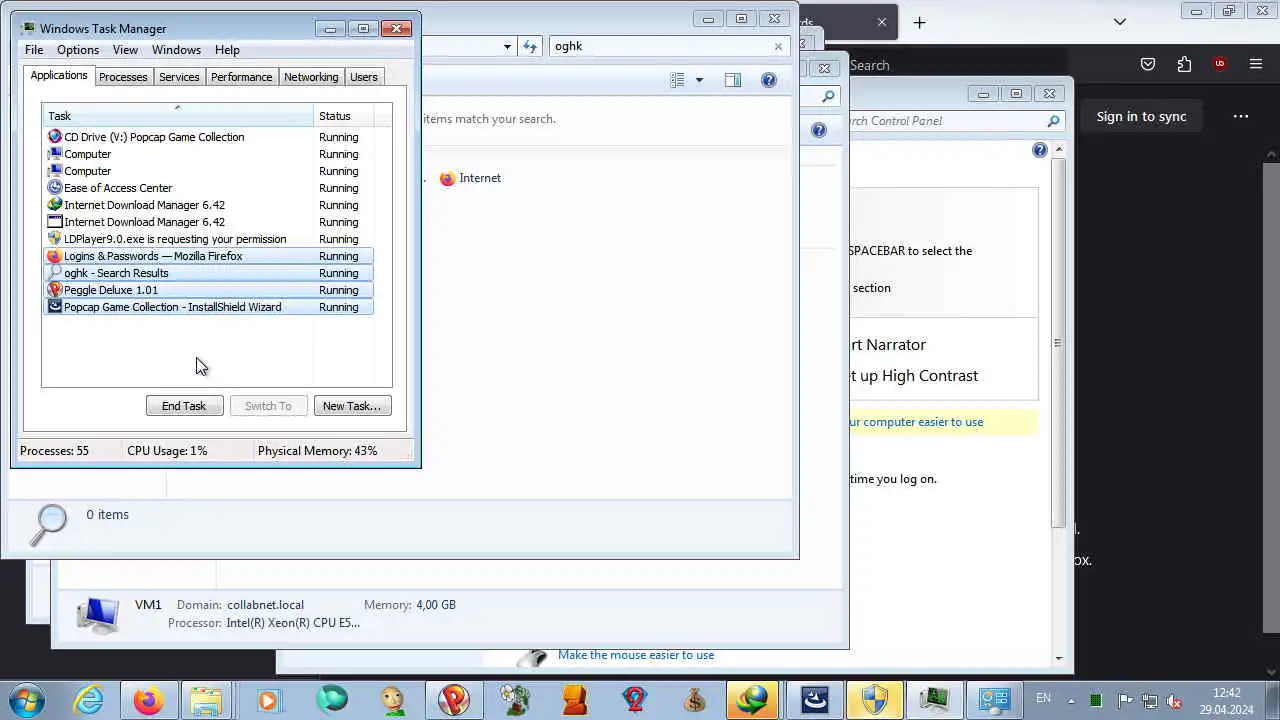Screen dimensions: 1280x720
Task: Open the EN language indicator
Action: pyautogui.click(x=1043, y=698)
